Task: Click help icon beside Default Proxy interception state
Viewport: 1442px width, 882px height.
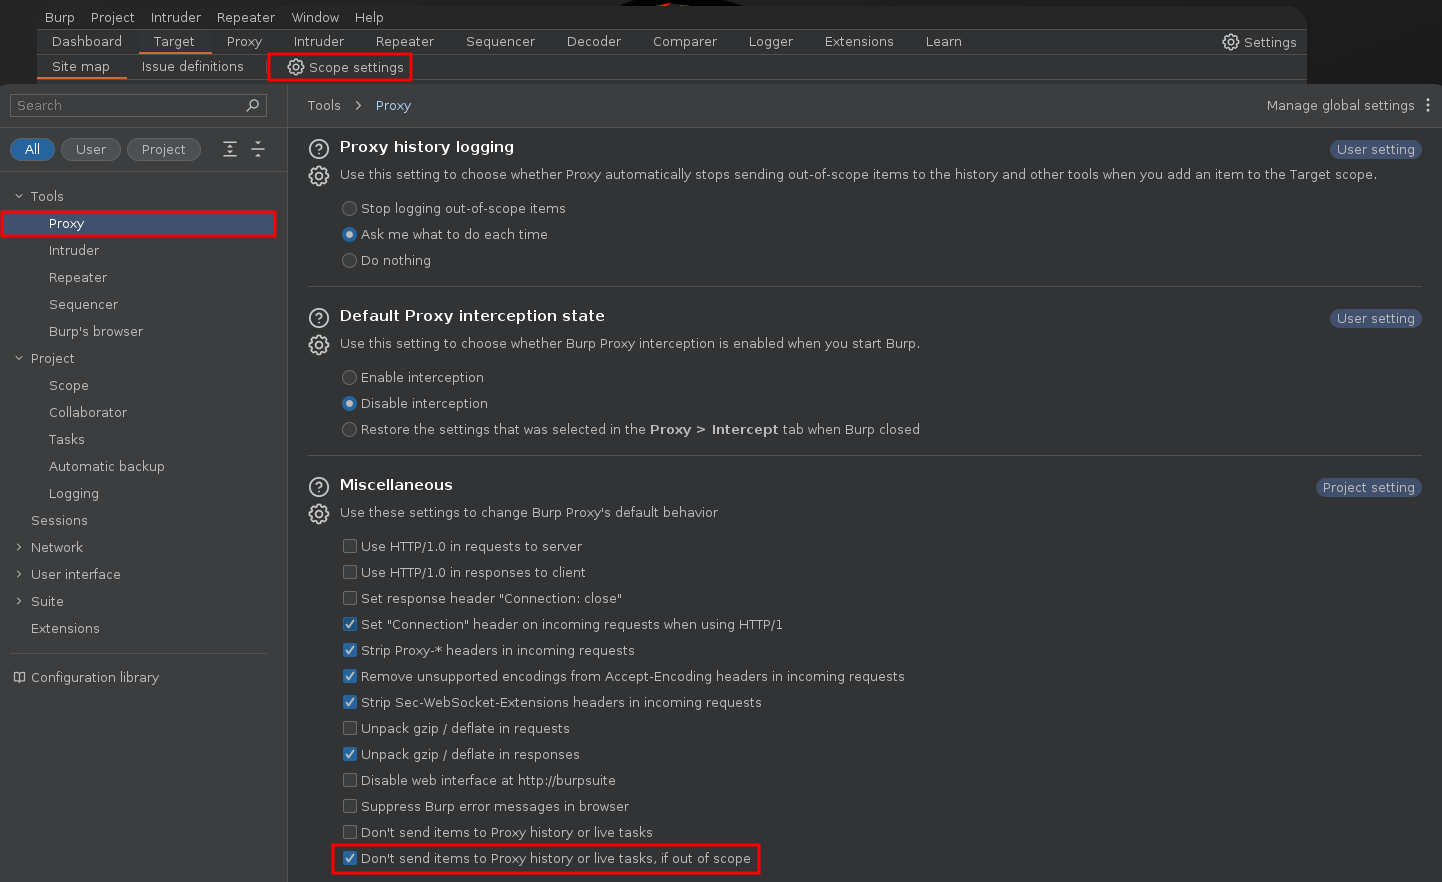Action: pos(319,318)
